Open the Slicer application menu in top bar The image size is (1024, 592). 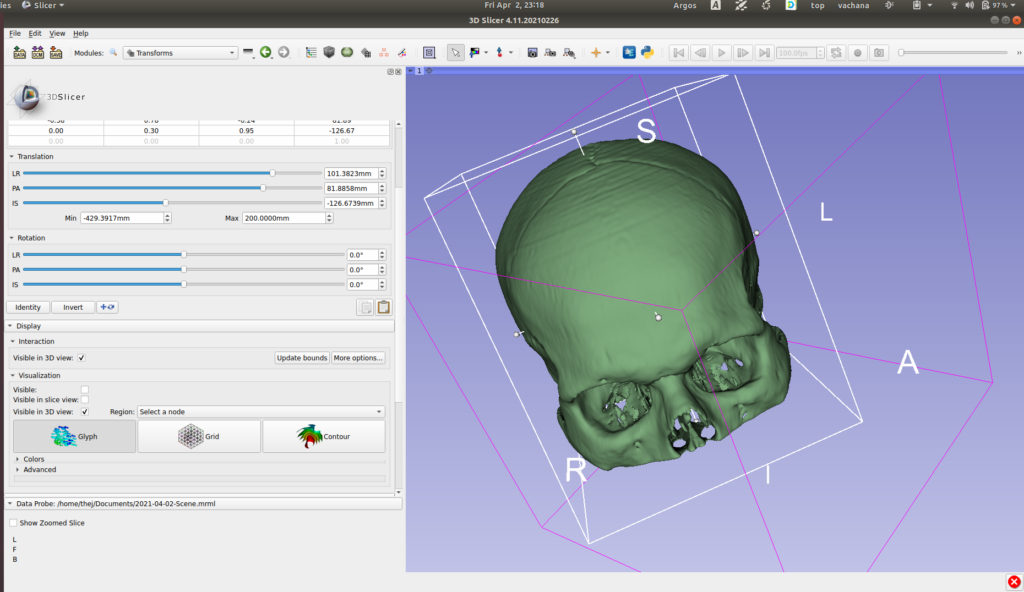[44, 5]
